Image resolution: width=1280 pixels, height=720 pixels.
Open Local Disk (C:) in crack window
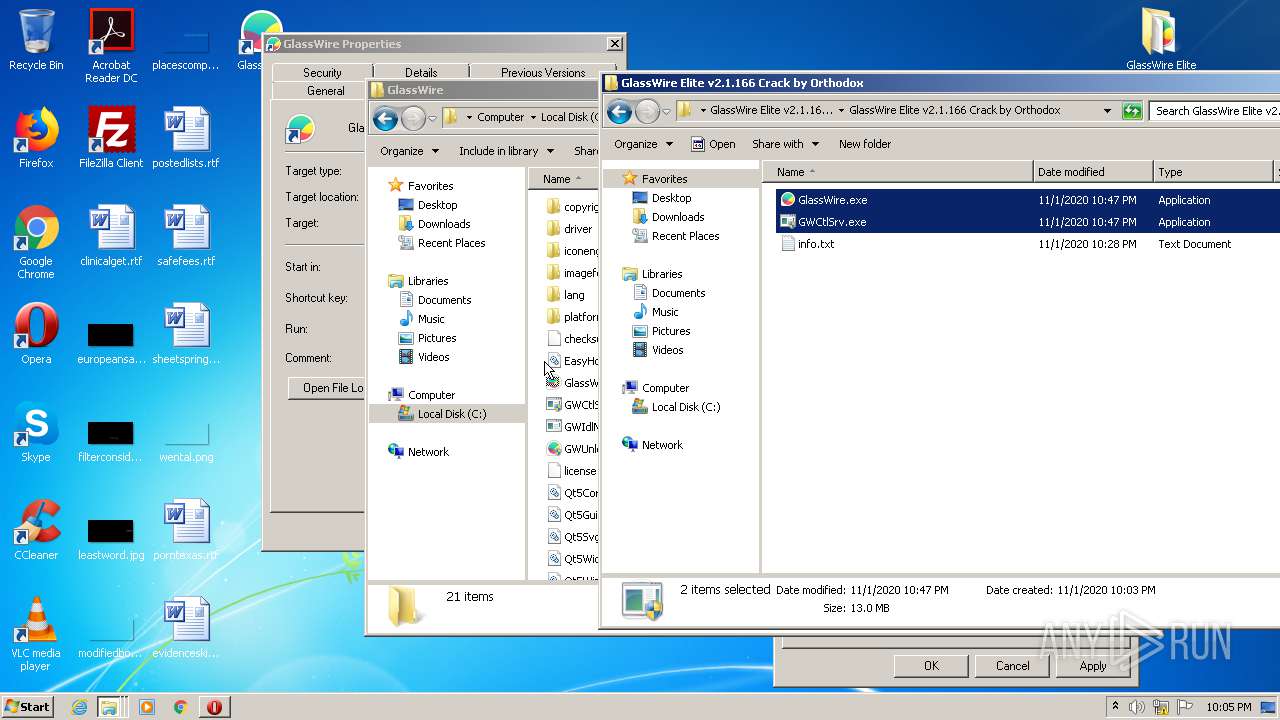[685, 407]
